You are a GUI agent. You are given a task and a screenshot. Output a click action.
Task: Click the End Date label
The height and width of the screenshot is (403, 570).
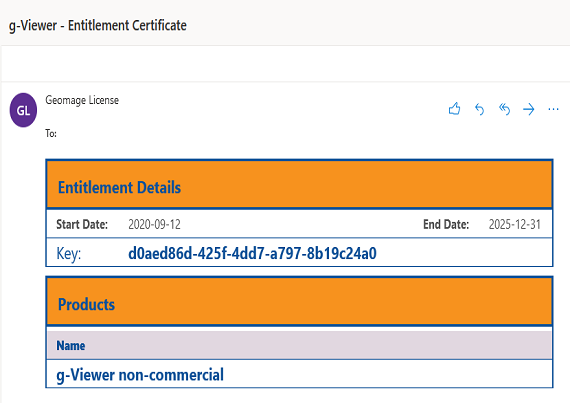click(446, 224)
